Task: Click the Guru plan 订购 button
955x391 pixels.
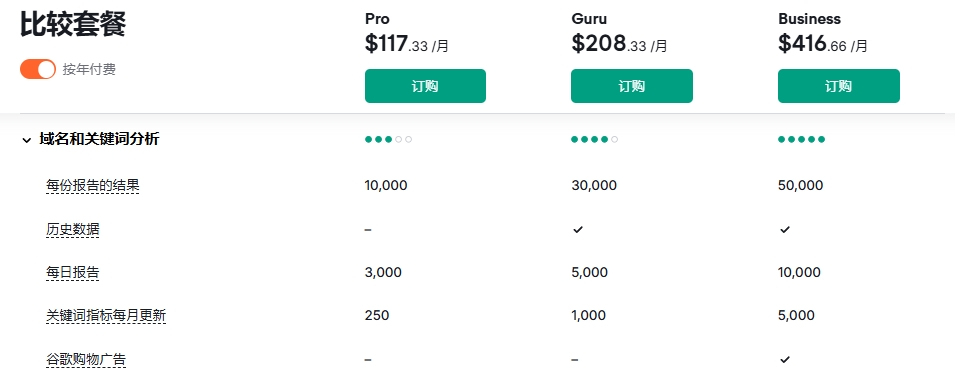Action: [x=632, y=86]
